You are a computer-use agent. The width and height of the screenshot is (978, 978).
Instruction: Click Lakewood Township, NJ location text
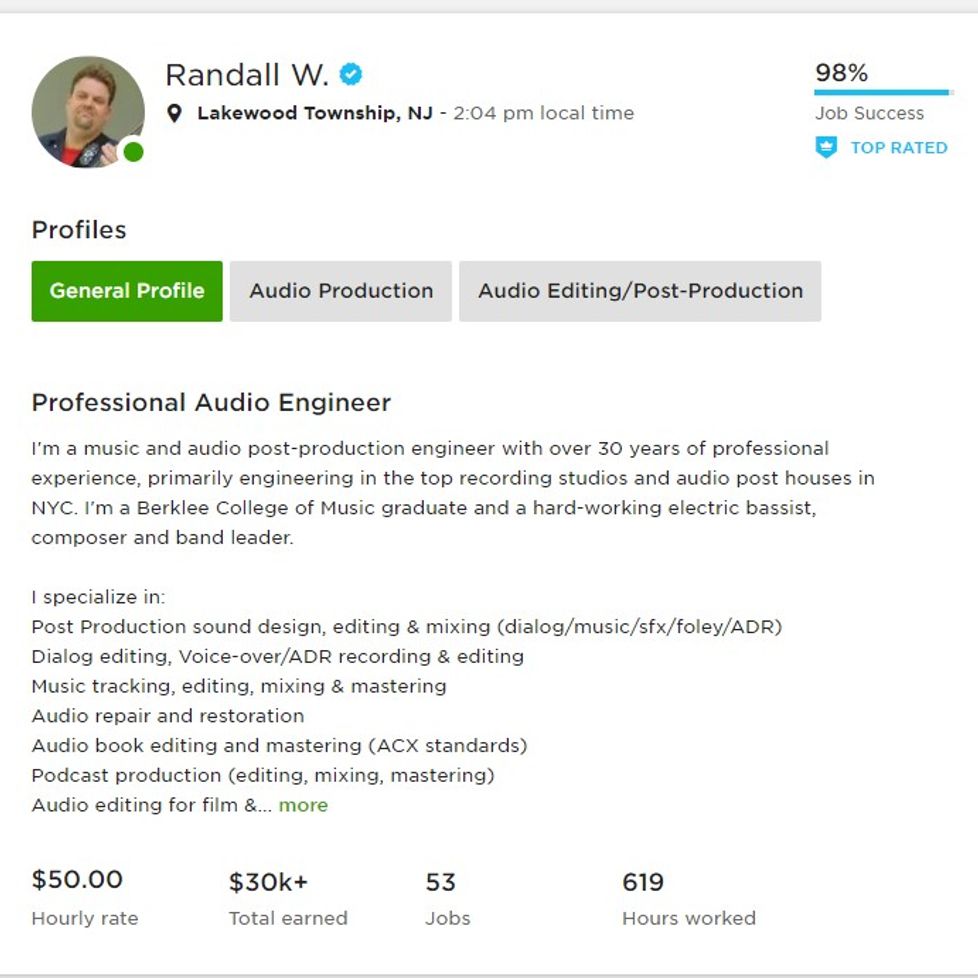(x=315, y=113)
